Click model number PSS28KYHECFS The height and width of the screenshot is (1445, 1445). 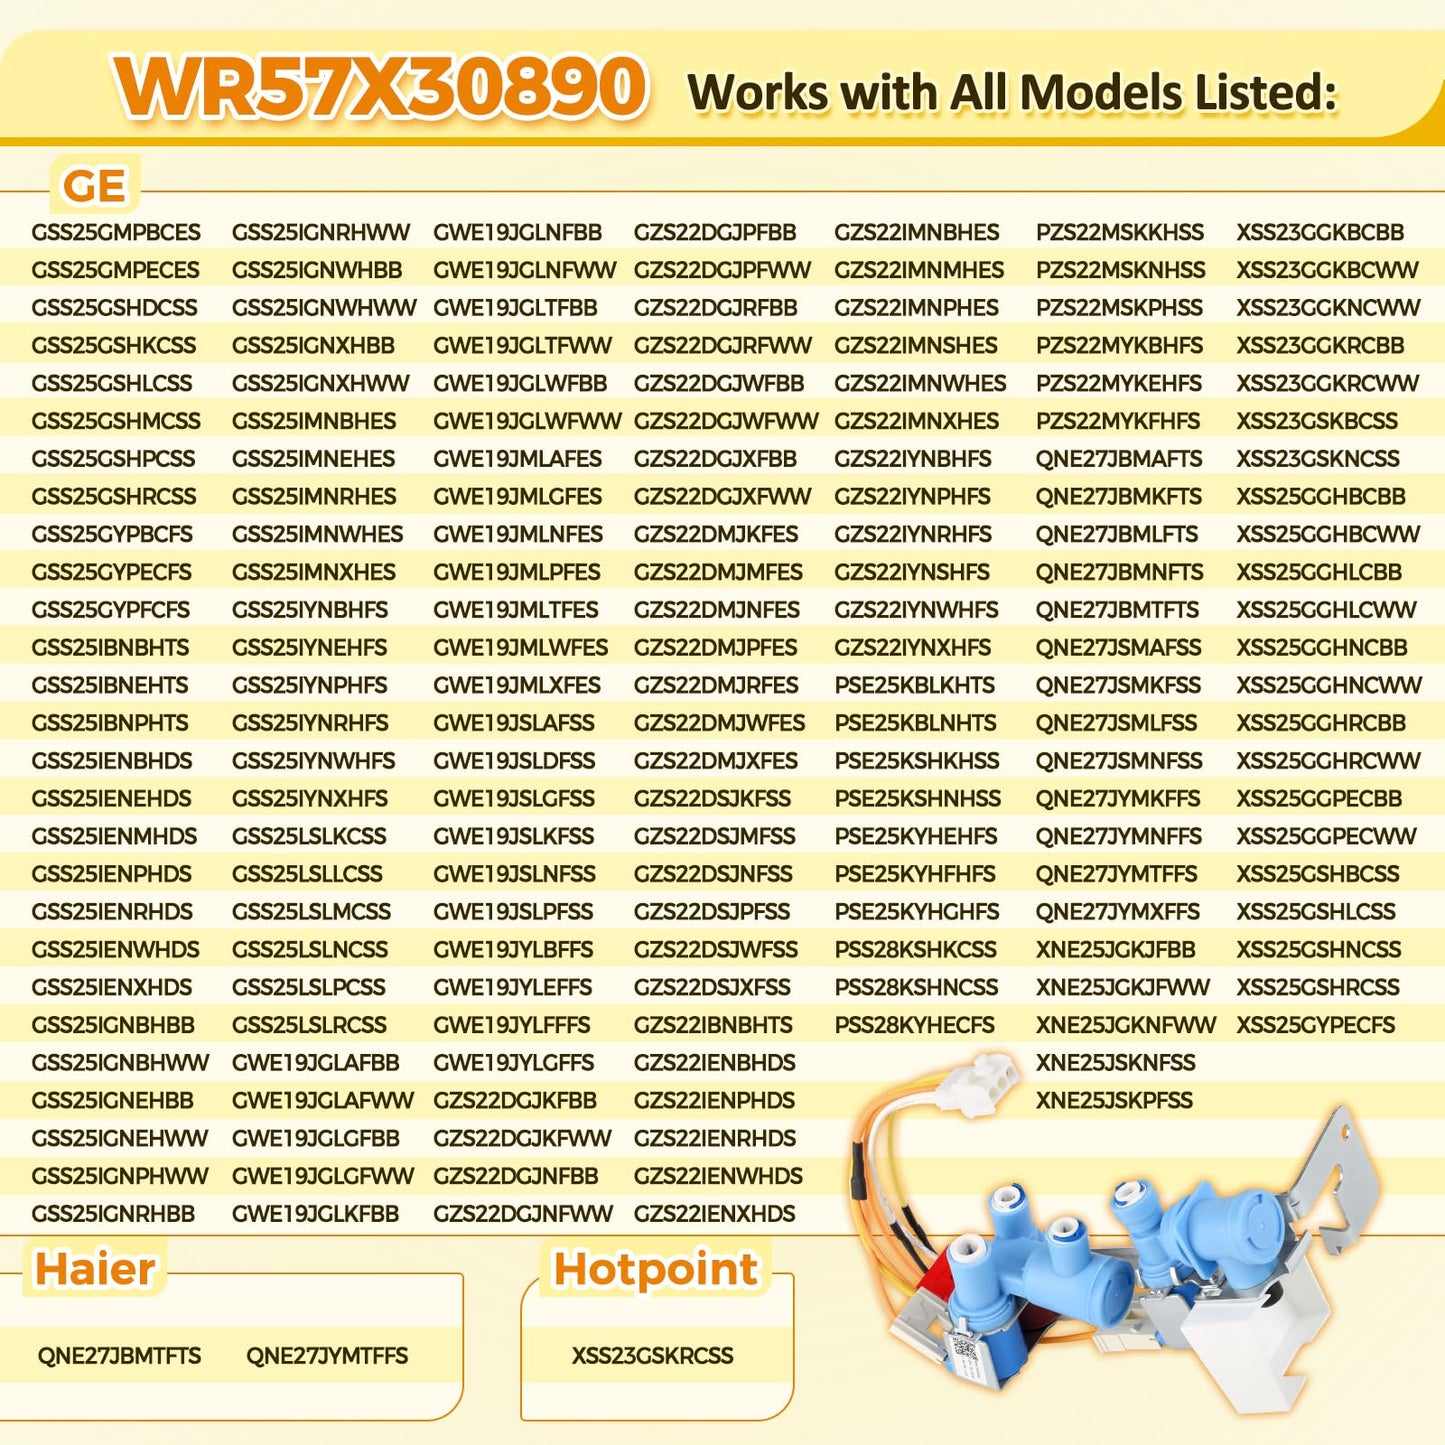pos(915,1024)
